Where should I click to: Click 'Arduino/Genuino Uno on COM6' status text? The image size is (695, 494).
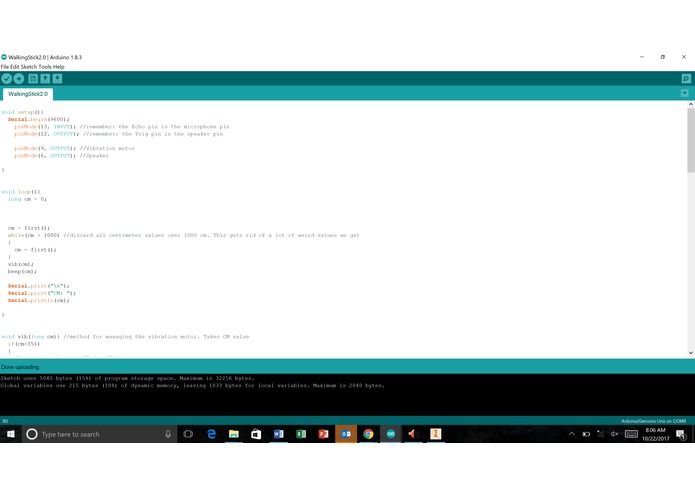click(653, 421)
